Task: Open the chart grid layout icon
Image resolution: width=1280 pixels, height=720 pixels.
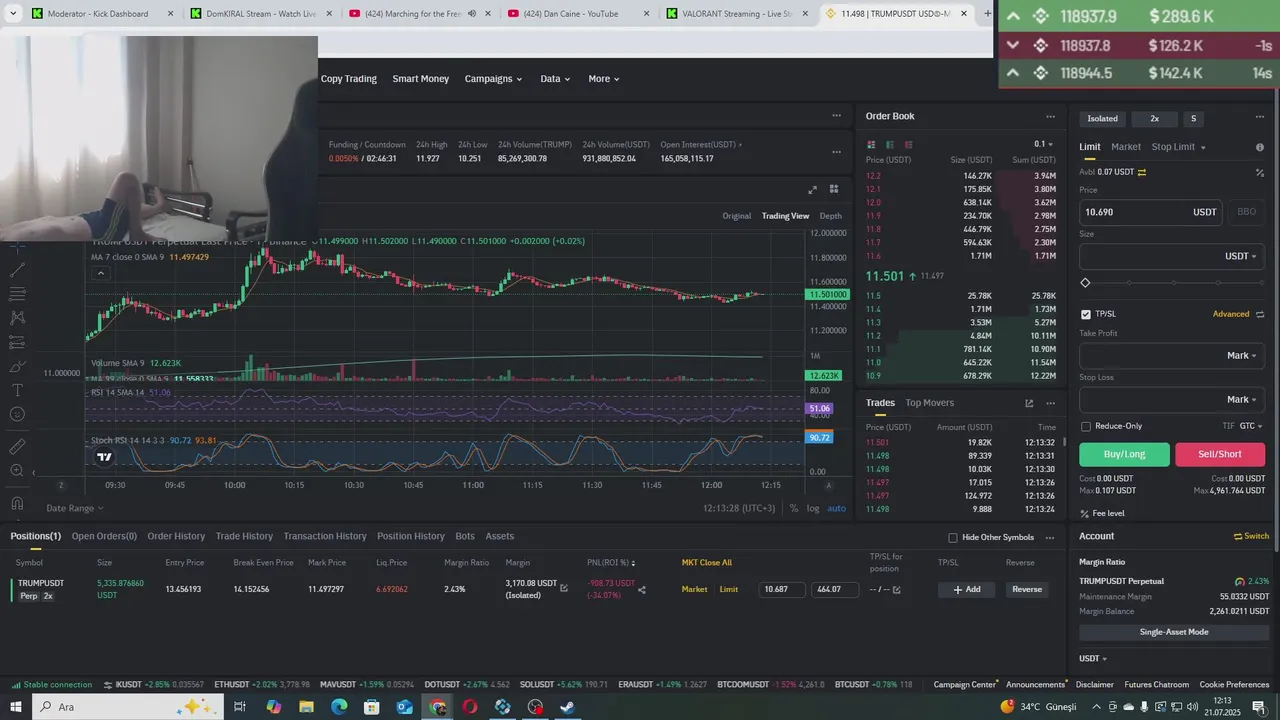Action: click(x=834, y=189)
